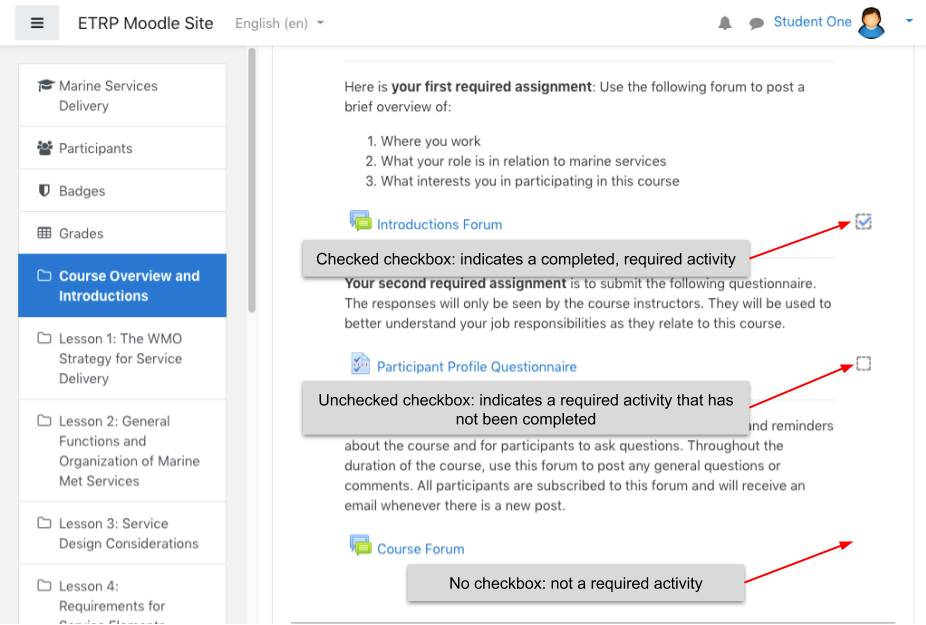Click the Student One profile name
This screenshot has width=926, height=625.
[x=812, y=22]
